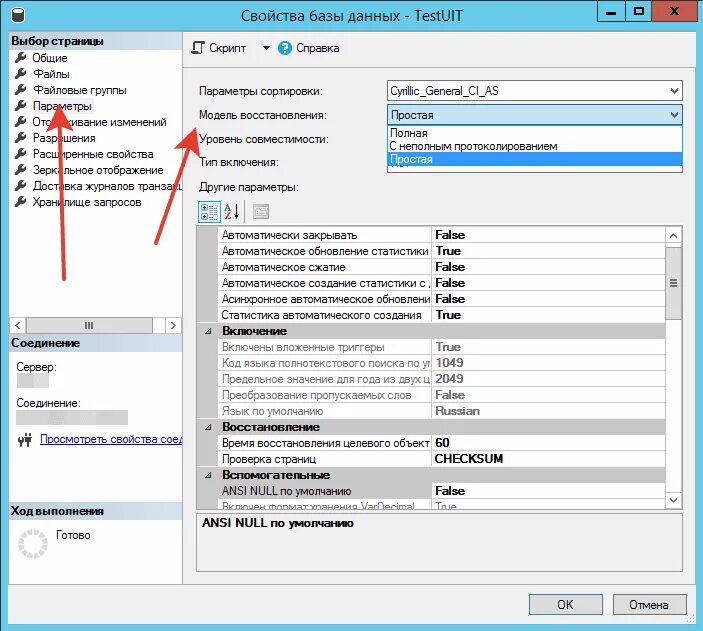Select Автоматическое сжатие property row
Viewport: 703px width, 631px height.
441,267
